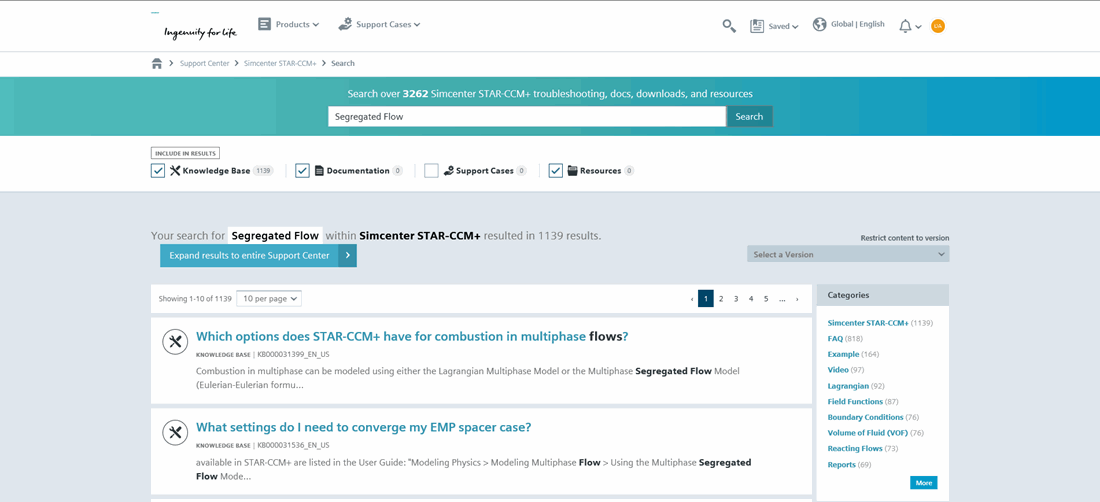The width and height of the screenshot is (1100, 502).
Task: Click the pagination ellipsis
Action: [x=782, y=299]
